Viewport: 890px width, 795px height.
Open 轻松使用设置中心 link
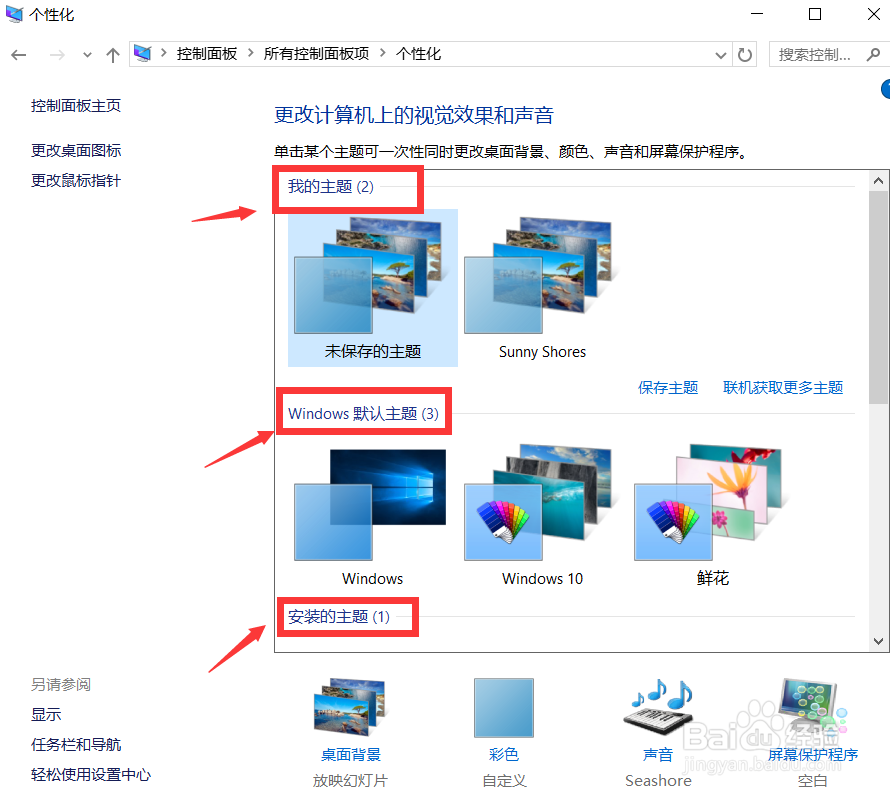pos(91,775)
